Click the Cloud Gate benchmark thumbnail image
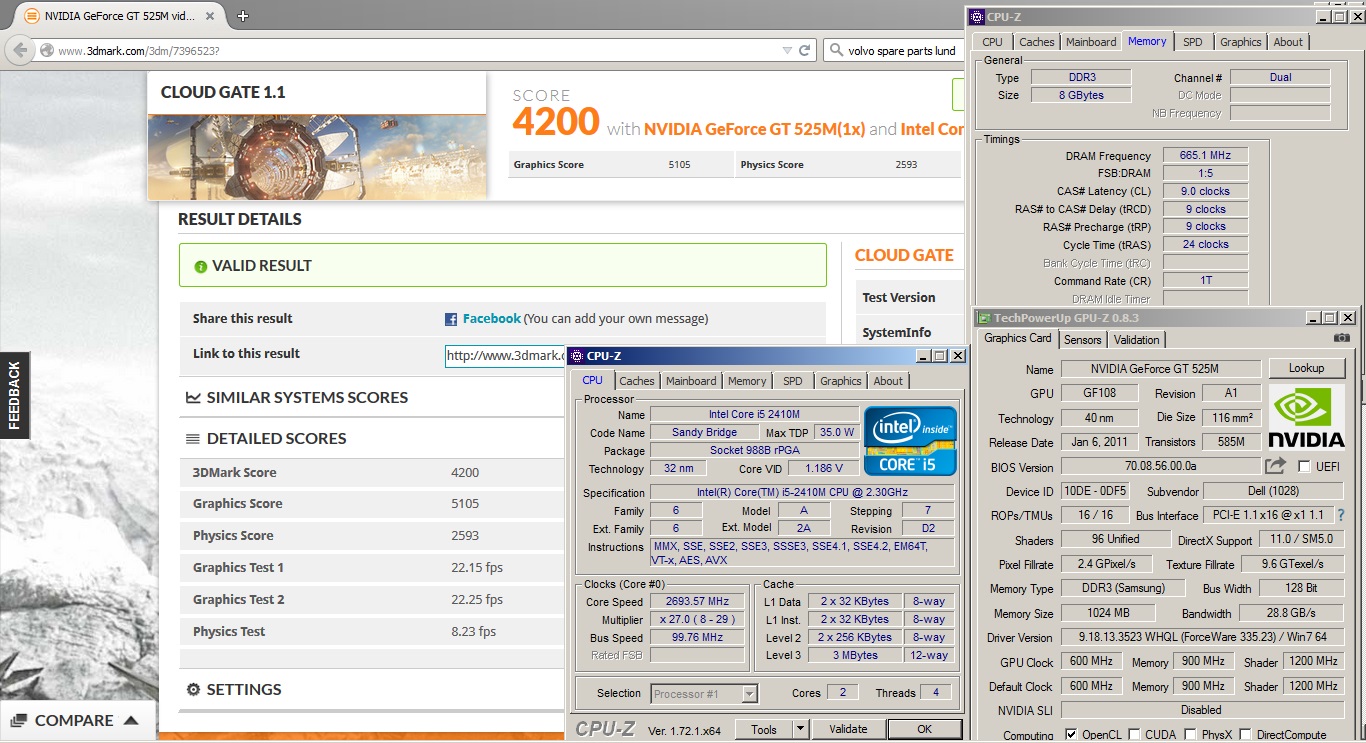 click(317, 156)
